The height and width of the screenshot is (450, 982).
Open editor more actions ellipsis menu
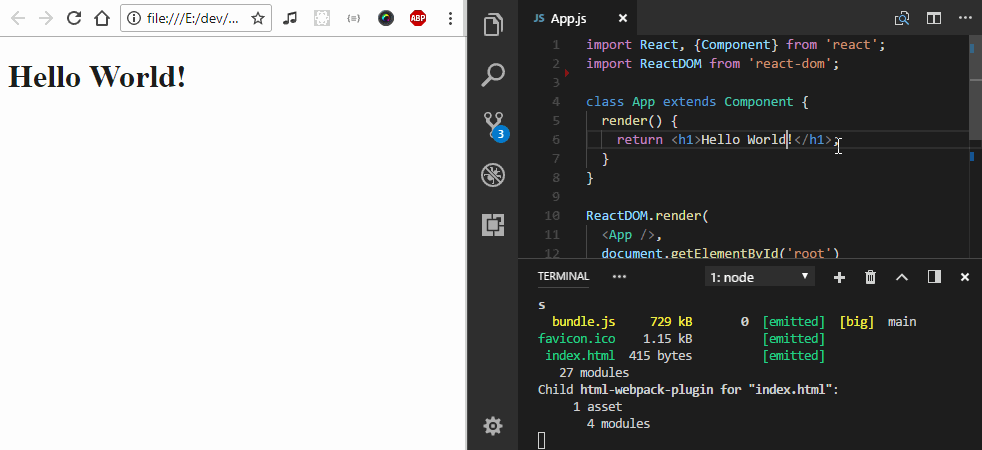point(965,18)
